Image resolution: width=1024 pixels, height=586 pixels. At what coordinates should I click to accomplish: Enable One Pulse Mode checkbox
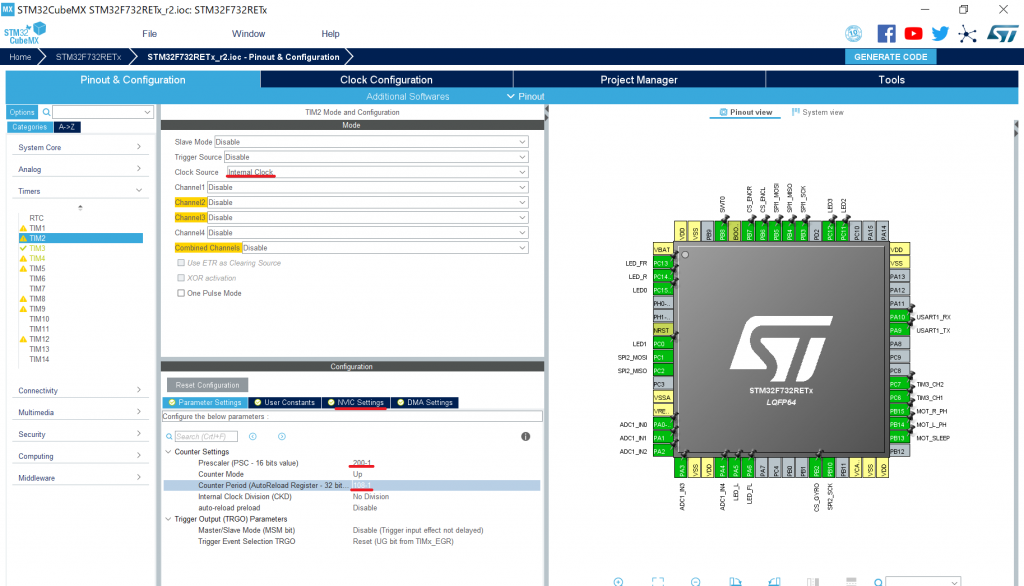click(x=181, y=293)
